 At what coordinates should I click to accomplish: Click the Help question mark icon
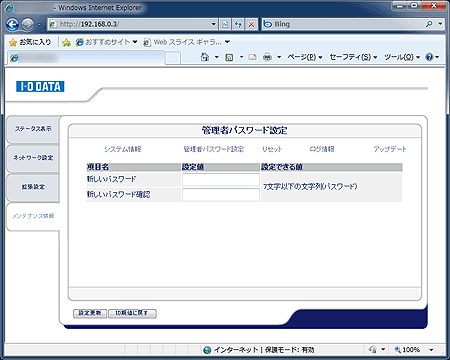click(429, 57)
